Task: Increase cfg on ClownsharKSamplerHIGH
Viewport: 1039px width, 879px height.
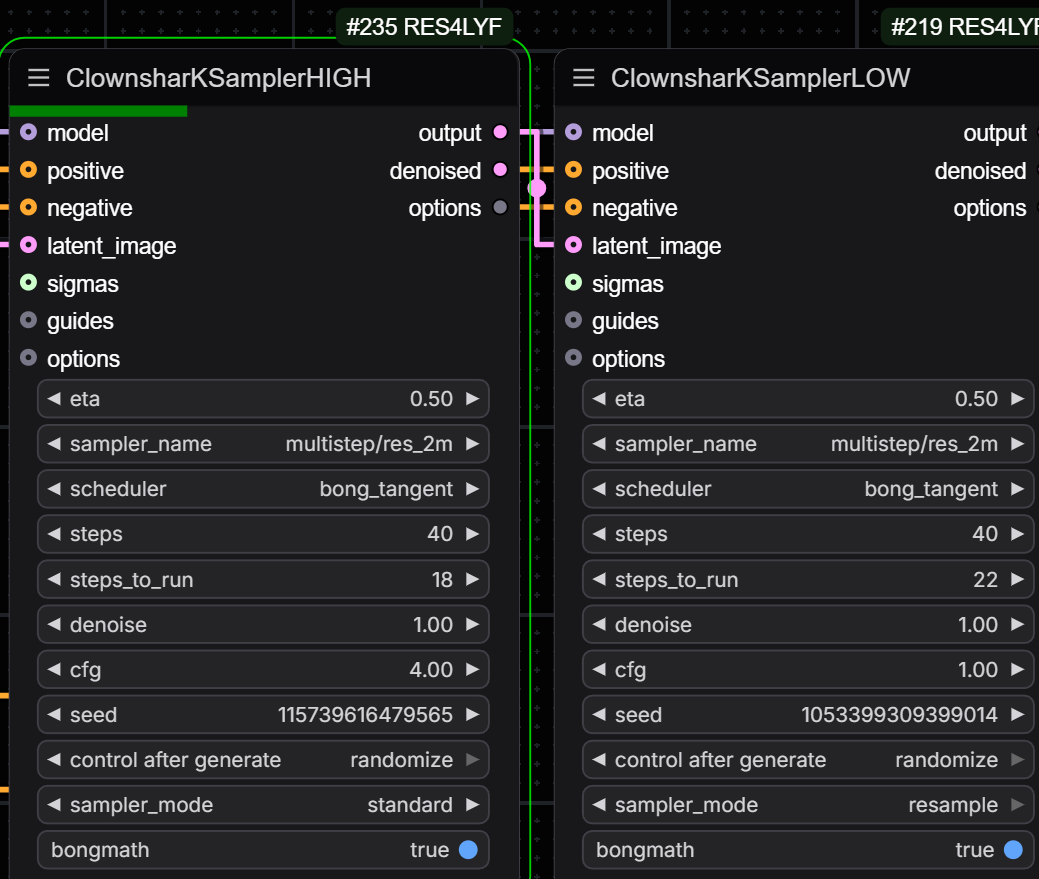Action: [x=472, y=670]
